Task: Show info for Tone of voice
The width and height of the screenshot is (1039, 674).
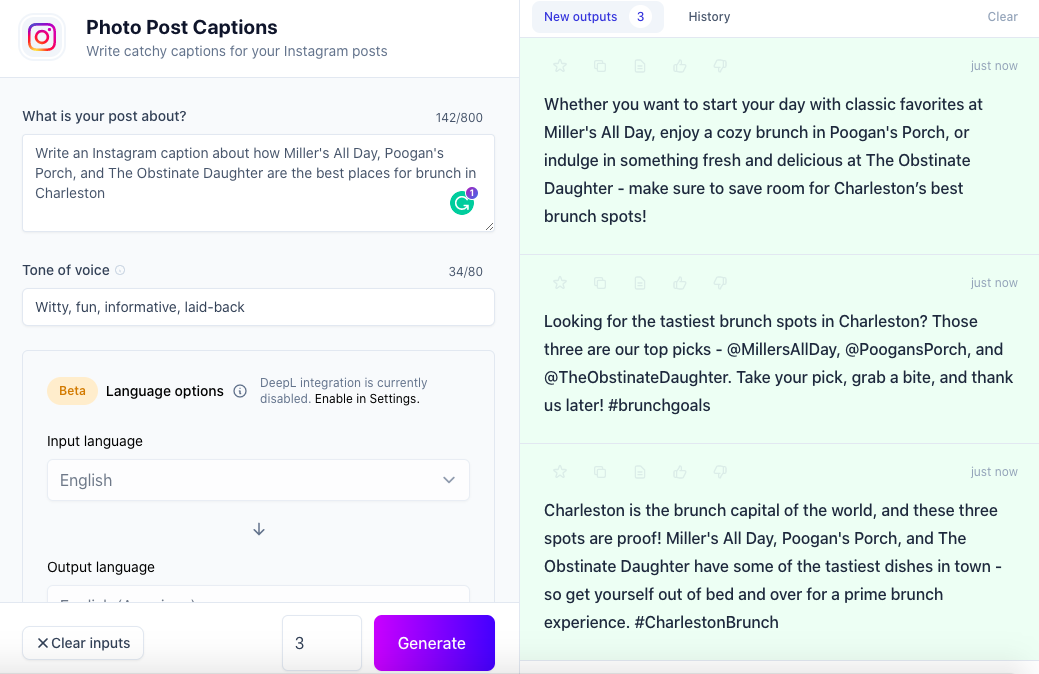Action: click(120, 270)
